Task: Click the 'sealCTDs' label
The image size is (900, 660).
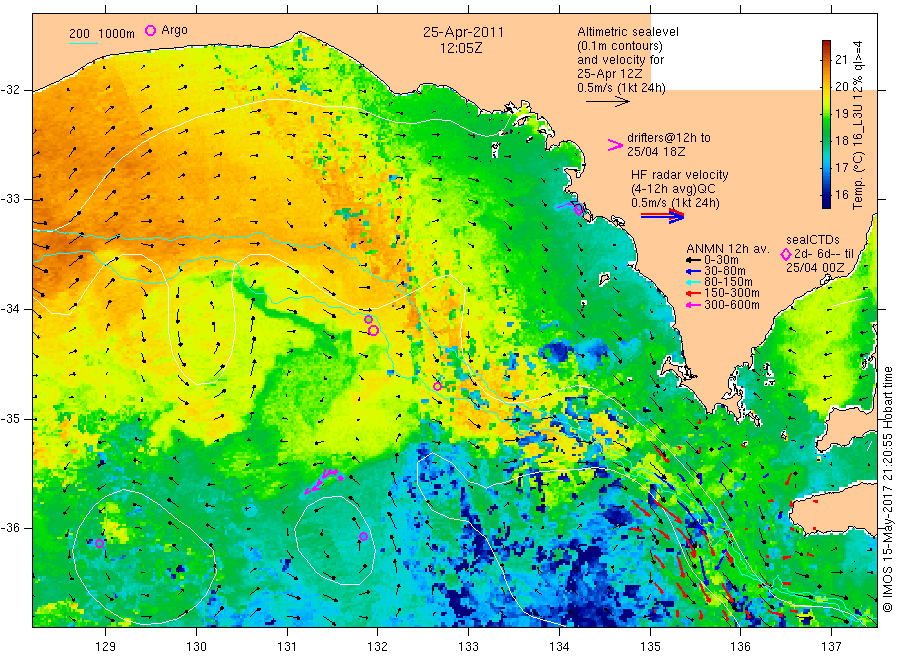Action: pos(813,240)
